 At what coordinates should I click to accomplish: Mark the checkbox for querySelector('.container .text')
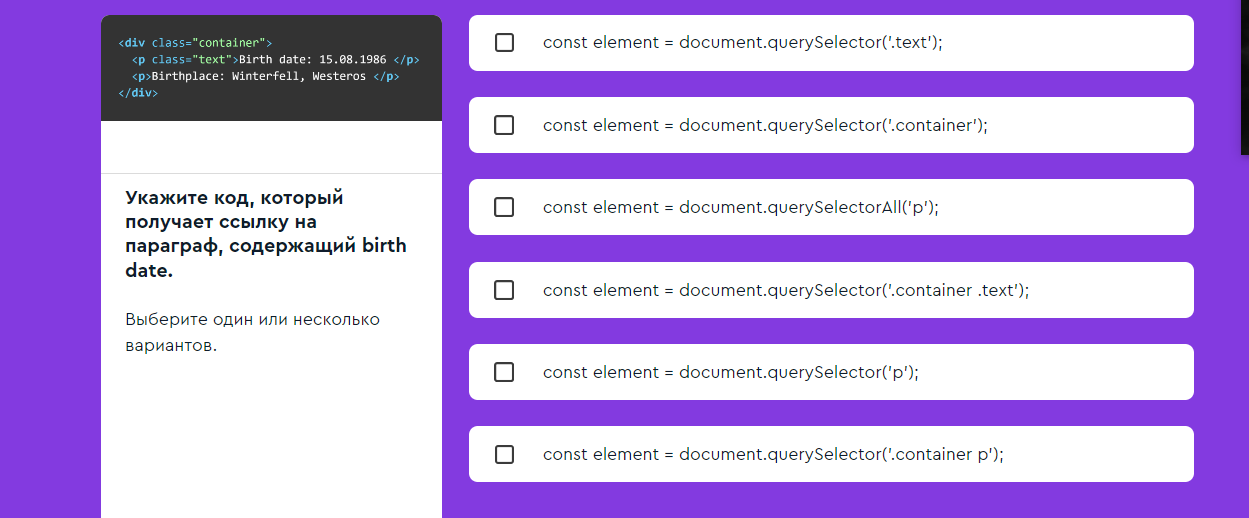click(505, 290)
